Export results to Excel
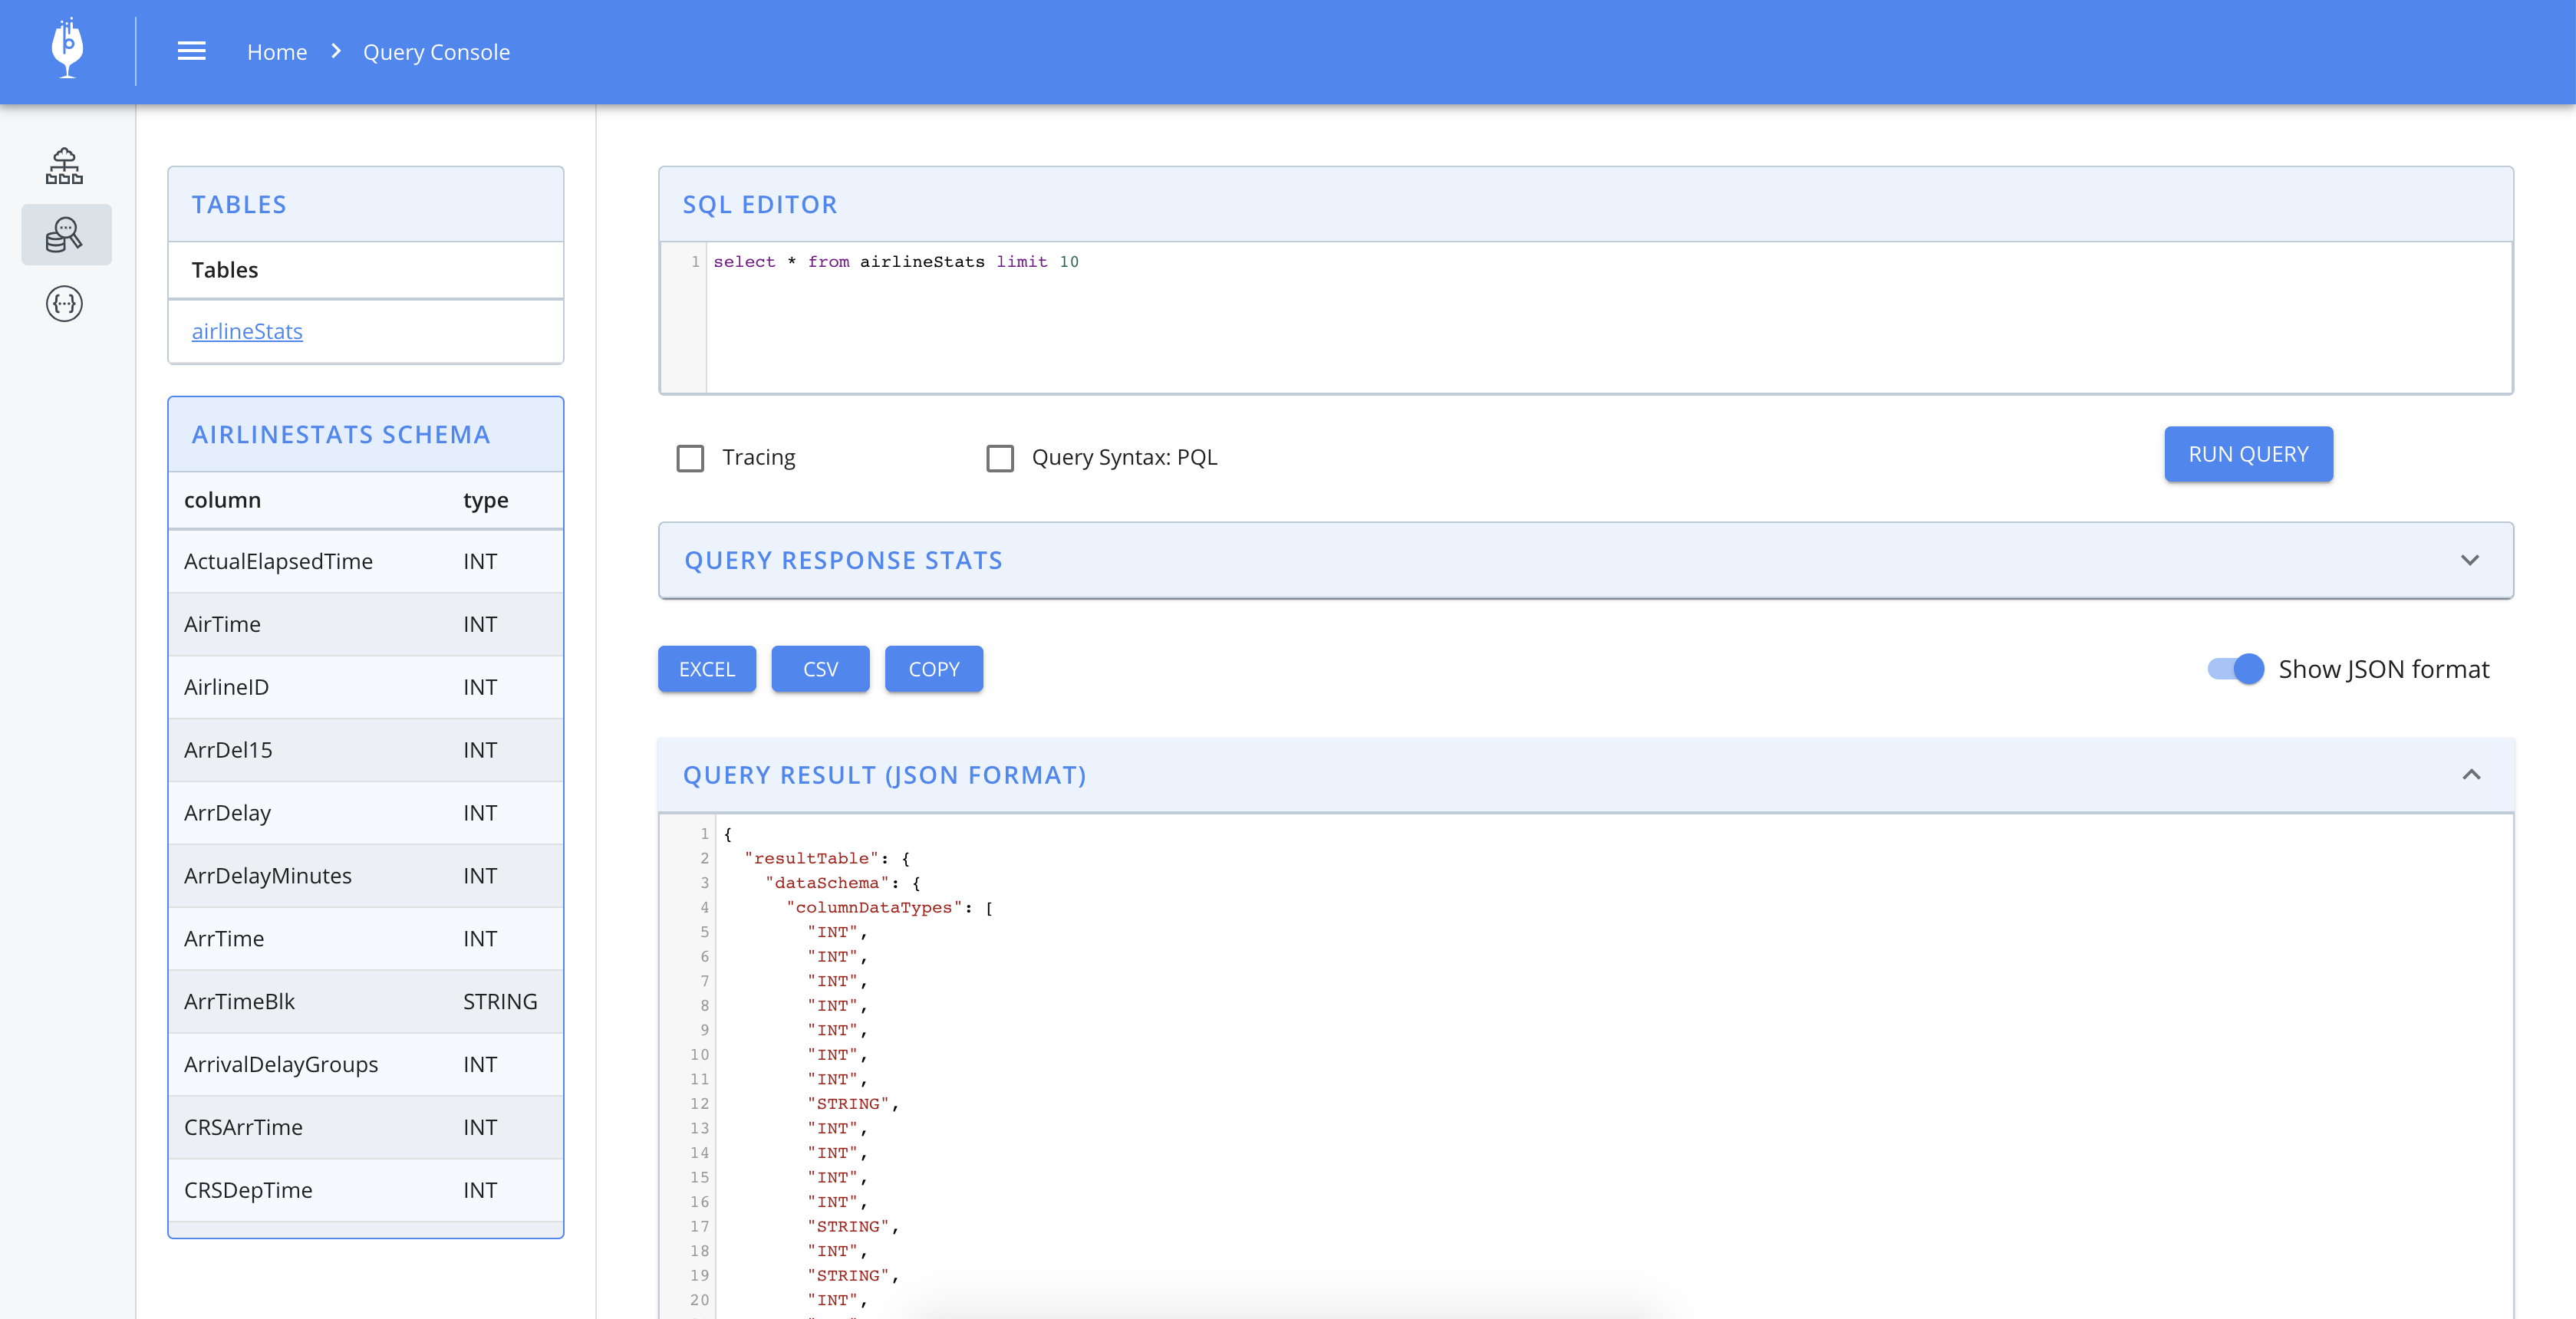 [x=707, y=669]
